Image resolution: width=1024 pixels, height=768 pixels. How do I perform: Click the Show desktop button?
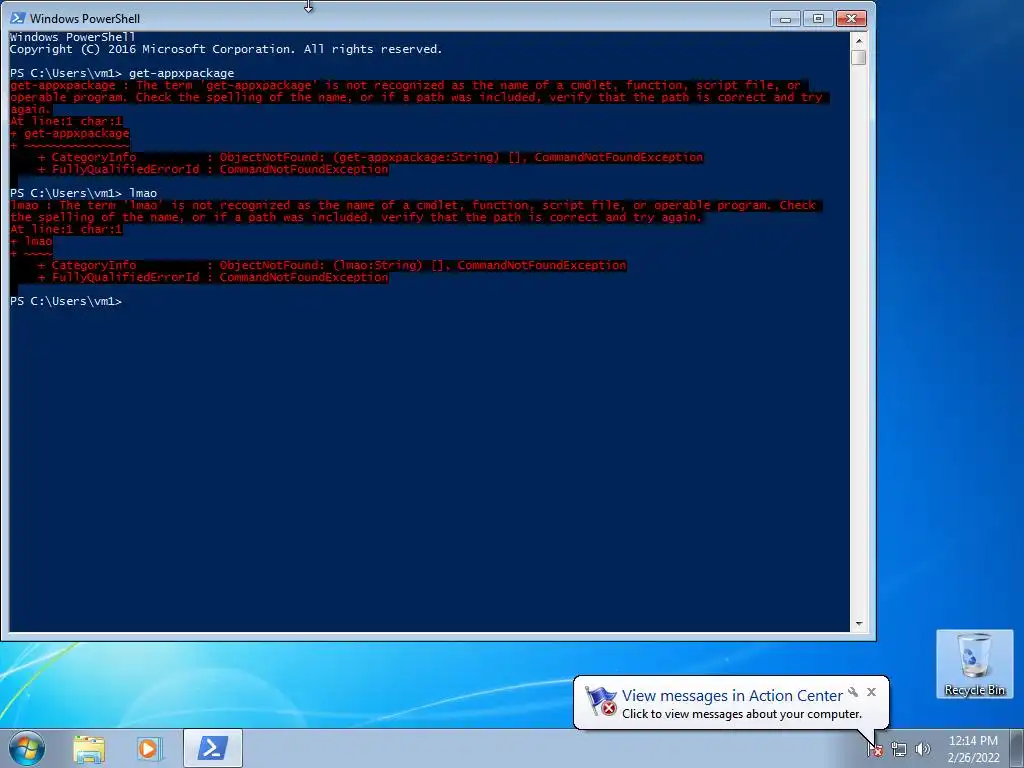[x=1018, y=748]
